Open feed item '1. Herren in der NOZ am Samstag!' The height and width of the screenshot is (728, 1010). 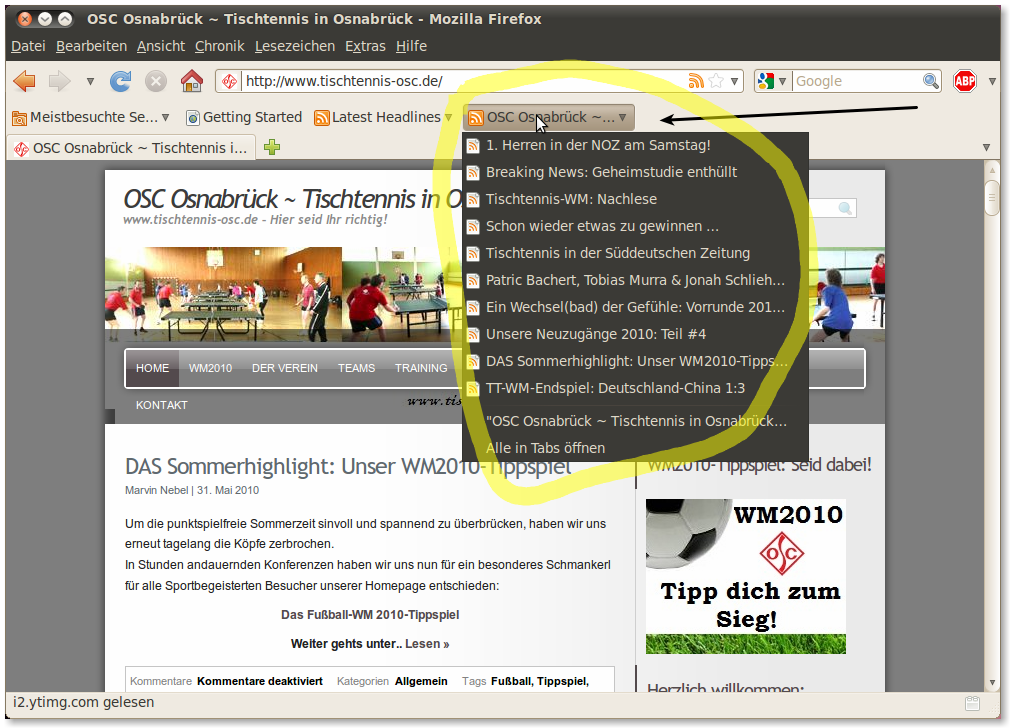tap(635, 146)
